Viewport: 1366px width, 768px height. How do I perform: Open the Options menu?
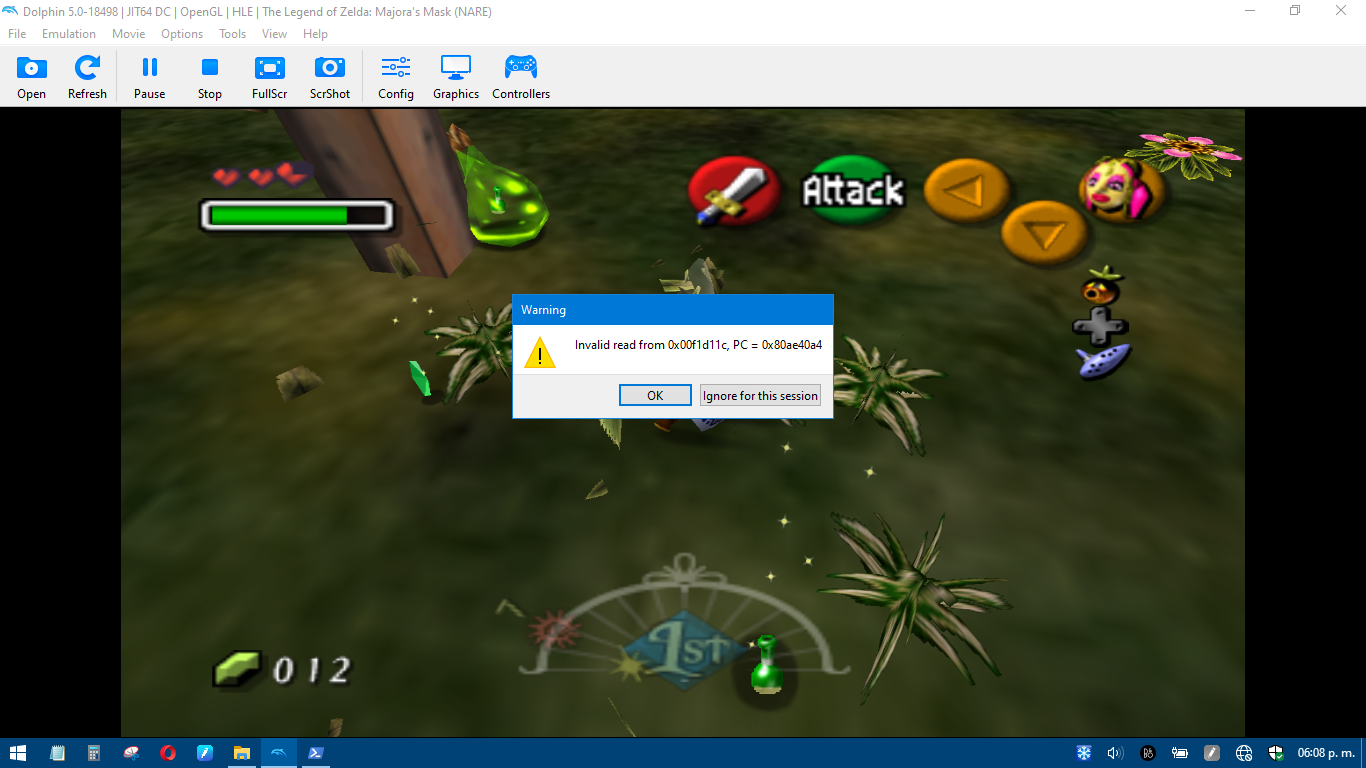pos(182,34)
